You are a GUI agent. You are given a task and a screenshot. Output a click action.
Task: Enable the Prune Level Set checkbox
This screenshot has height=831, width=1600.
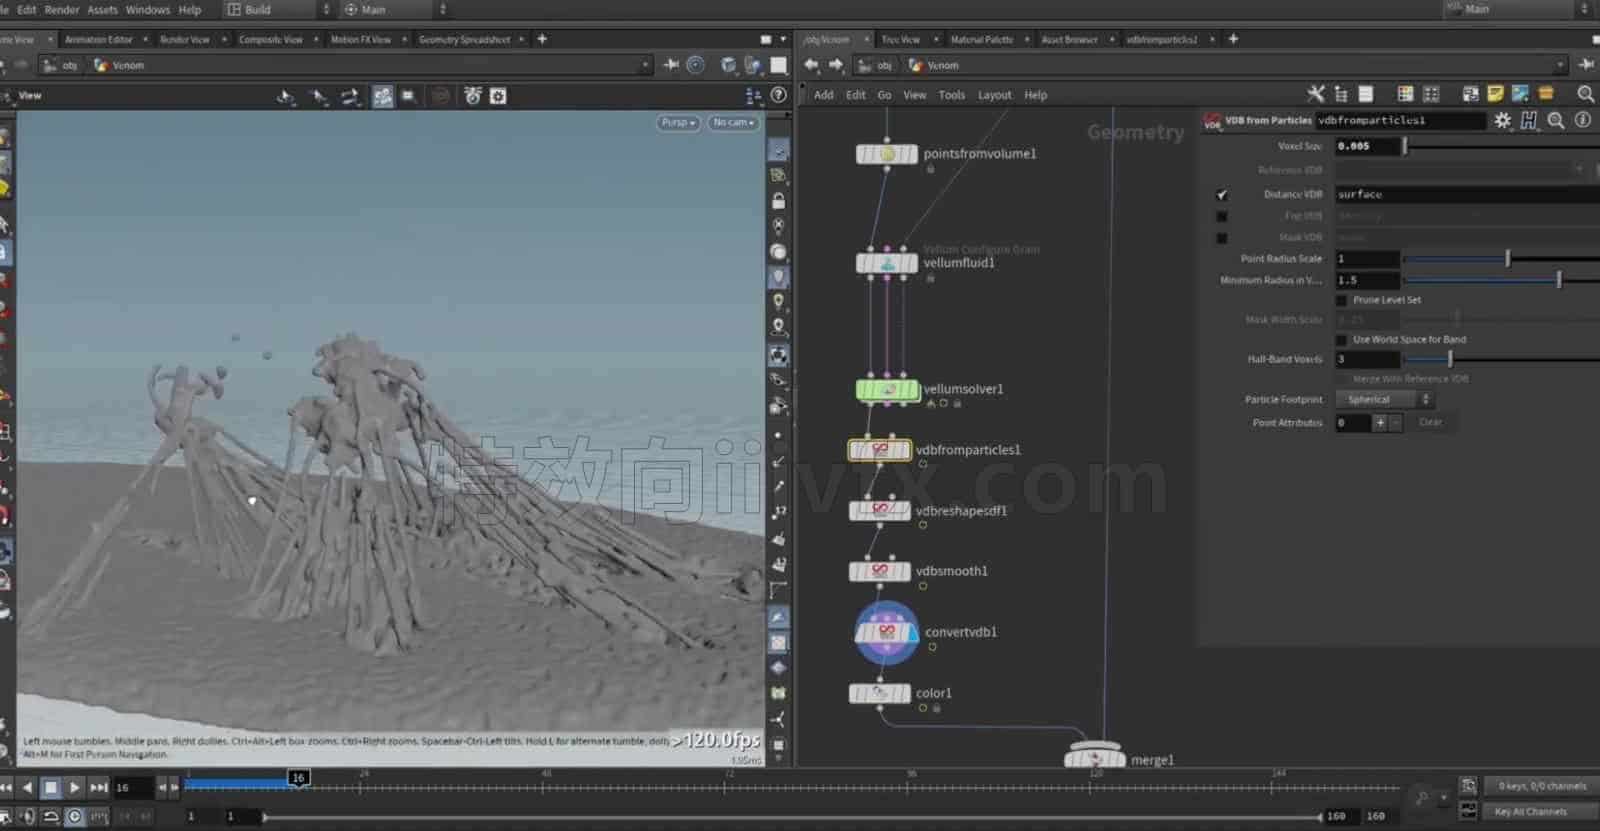pos(1342,300)
